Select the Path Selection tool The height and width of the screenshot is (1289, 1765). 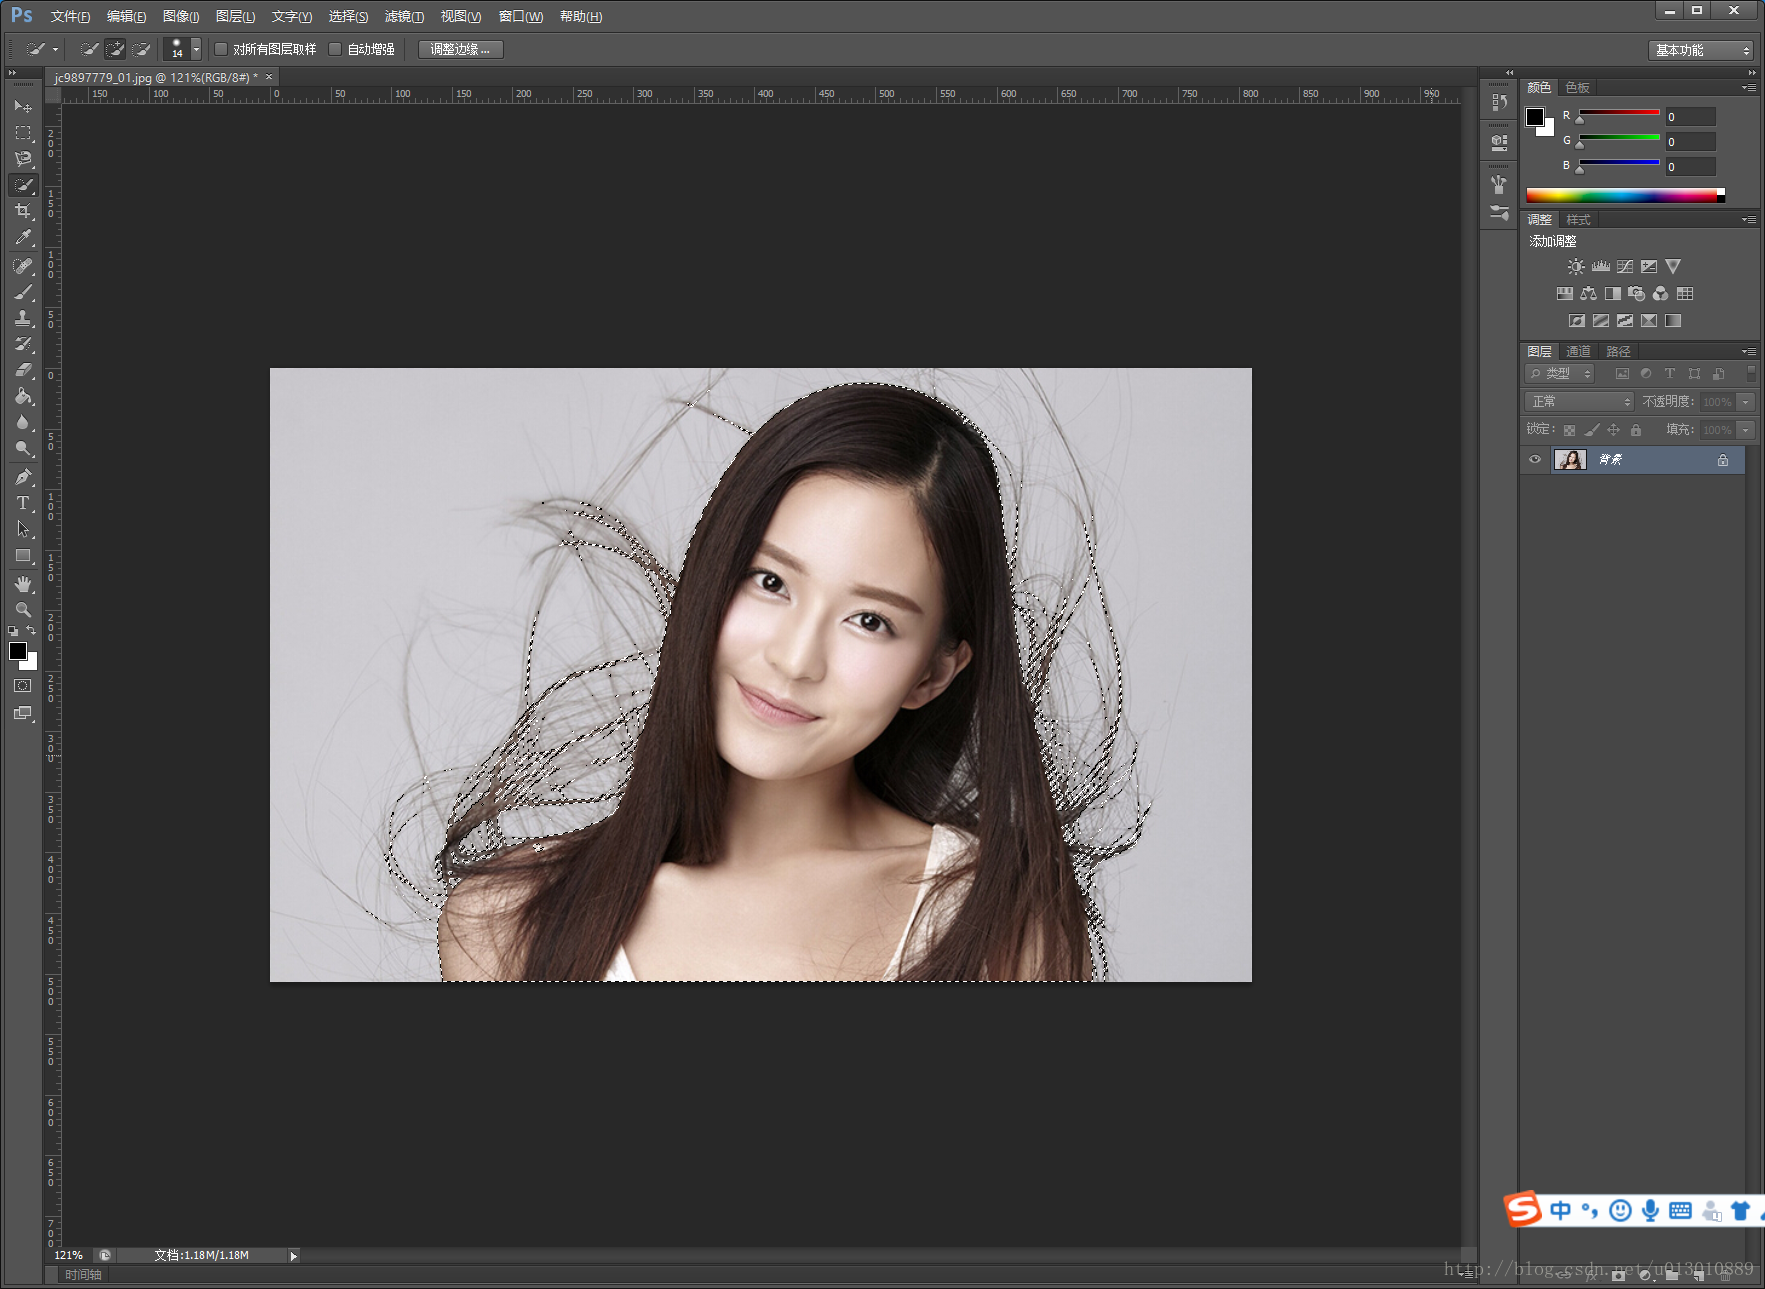23,529
